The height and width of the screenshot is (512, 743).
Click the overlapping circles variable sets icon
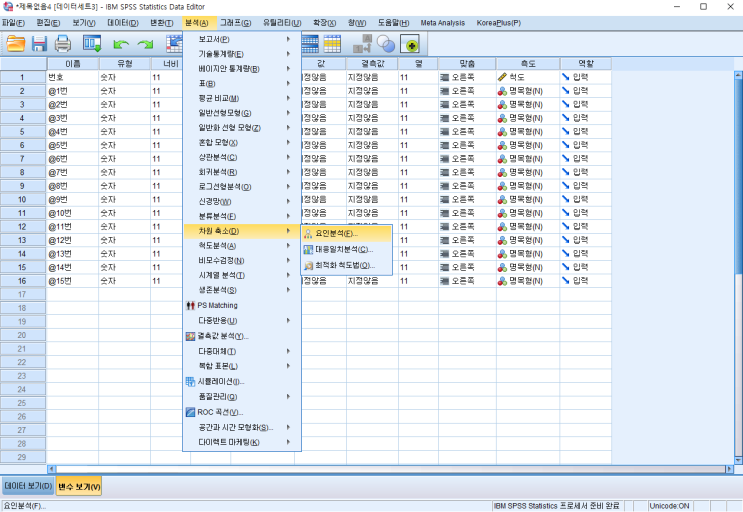(386, 44)
